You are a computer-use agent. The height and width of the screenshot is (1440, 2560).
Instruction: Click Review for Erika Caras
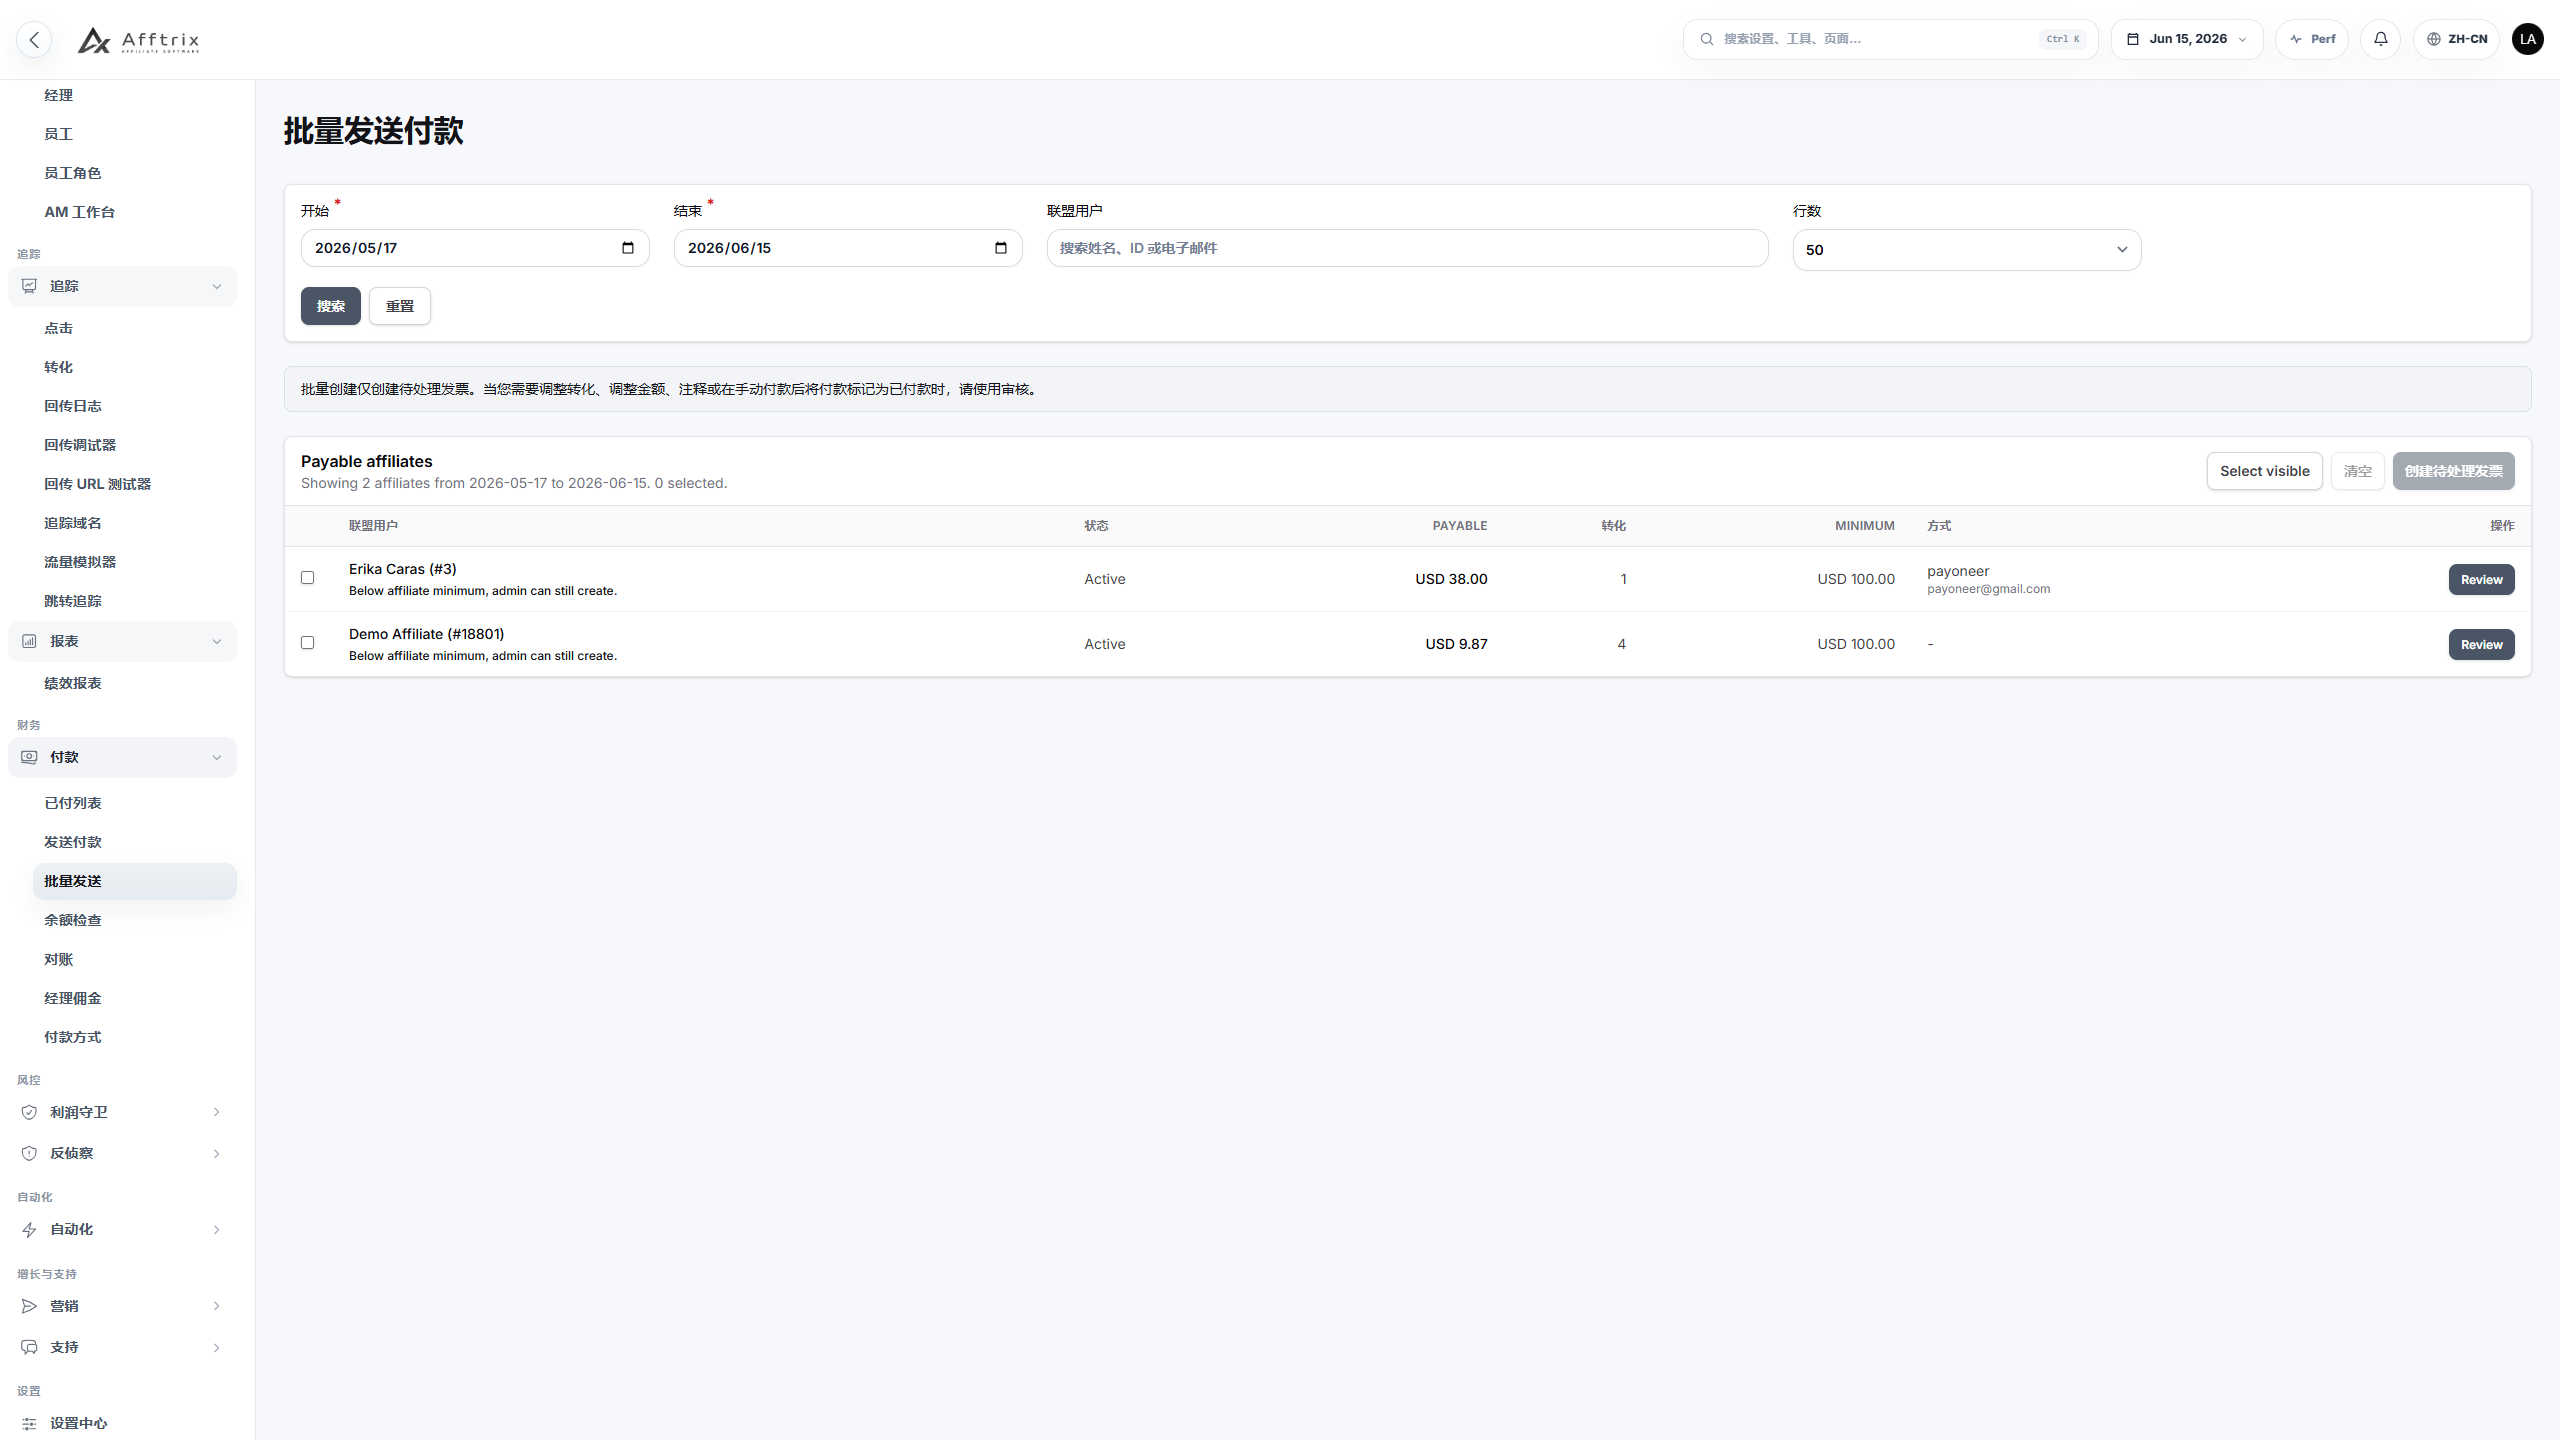coord(2481,579)
